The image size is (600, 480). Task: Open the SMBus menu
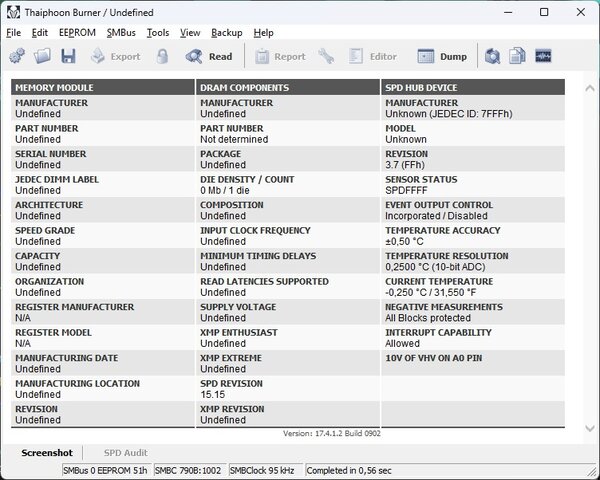coord(121,33)
